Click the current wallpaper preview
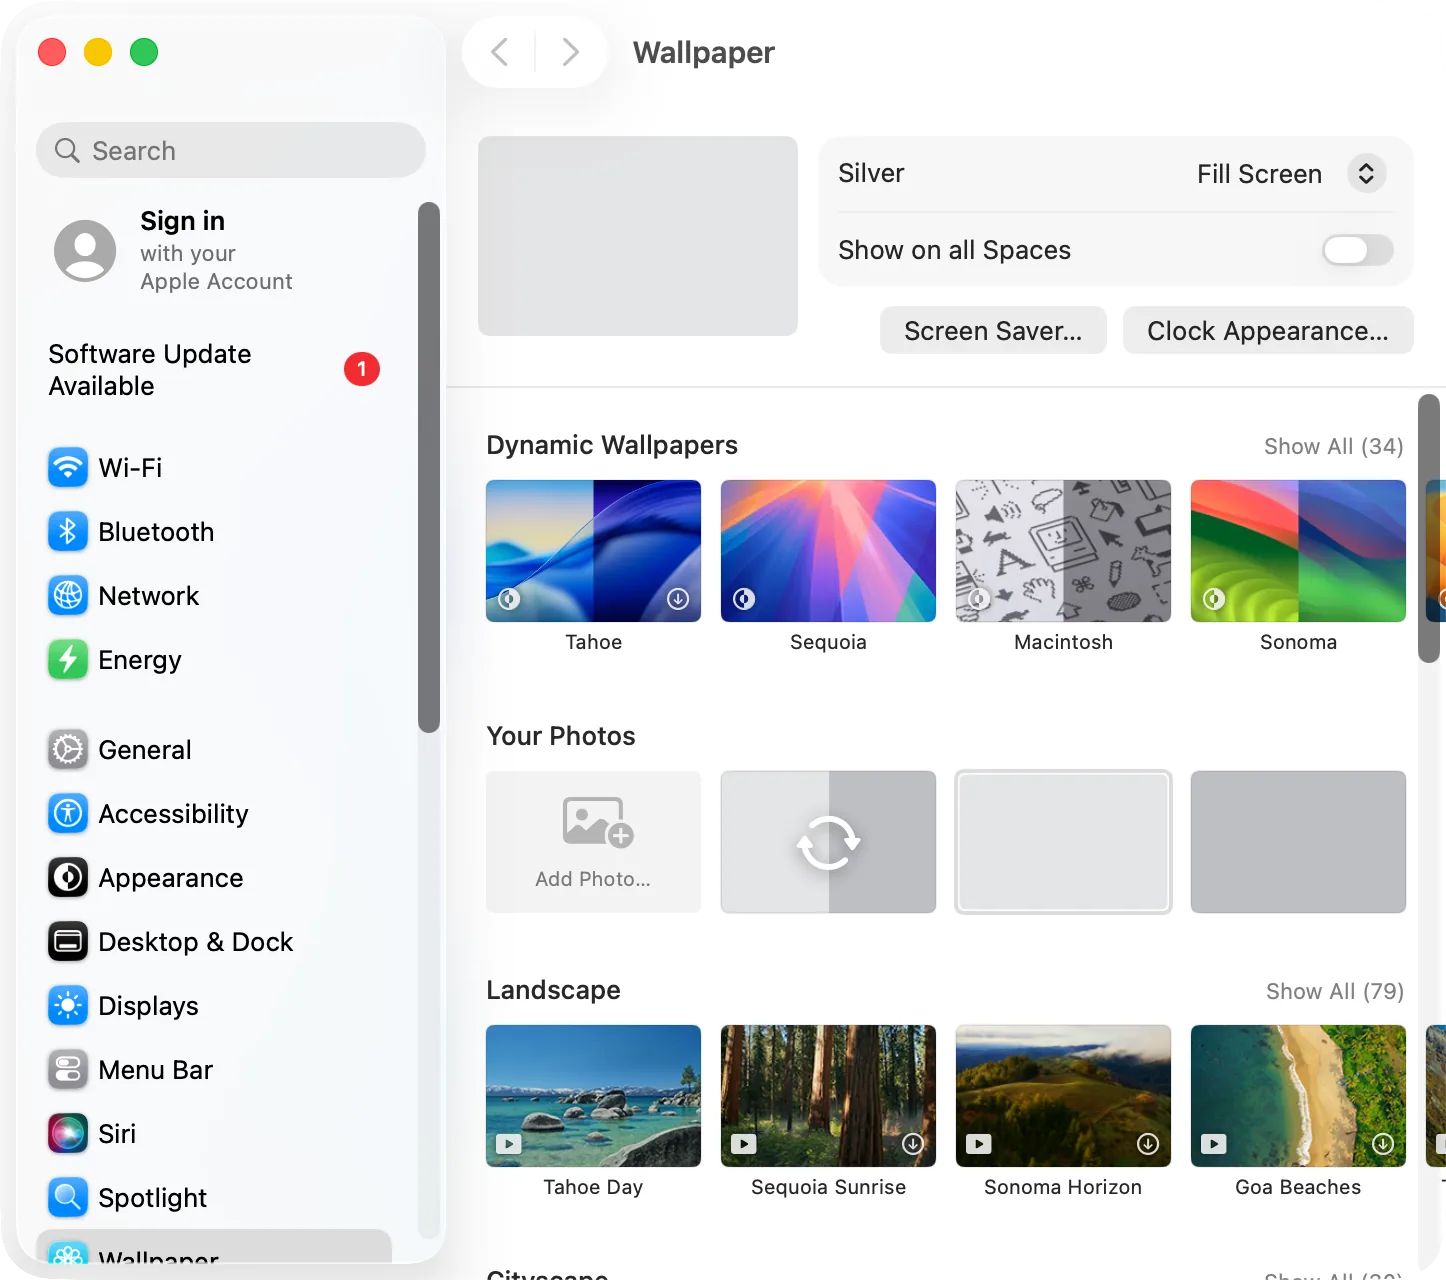Image resolution: width=1446 pixels, height=1280 pixels. (x=638, y=236)
